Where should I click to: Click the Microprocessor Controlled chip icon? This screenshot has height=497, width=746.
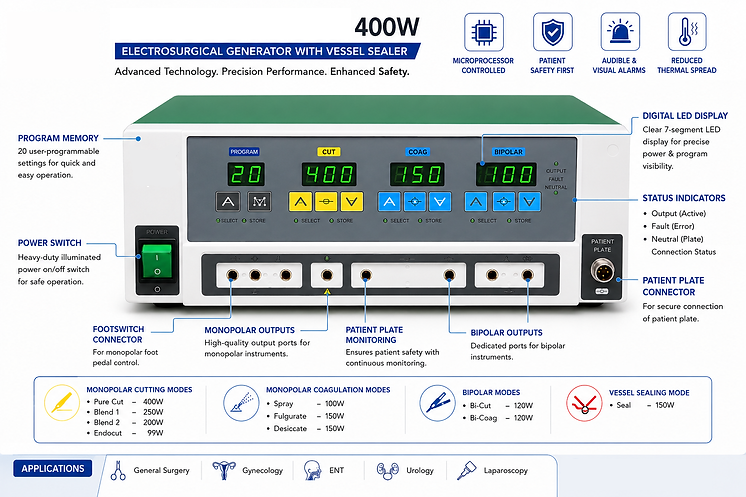point(483,32)
